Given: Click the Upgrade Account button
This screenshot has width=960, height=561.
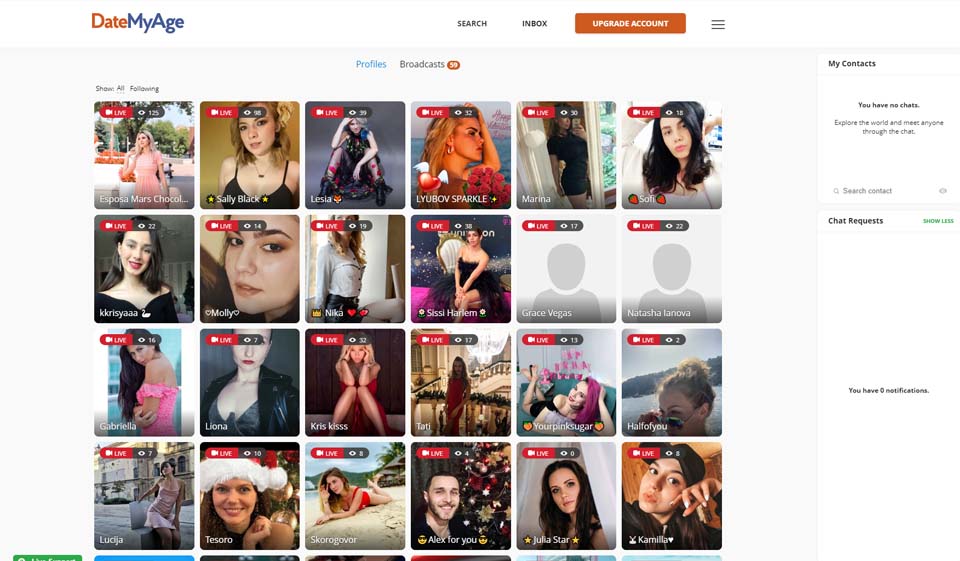Looking at the screenshot, I should [630, 24].
